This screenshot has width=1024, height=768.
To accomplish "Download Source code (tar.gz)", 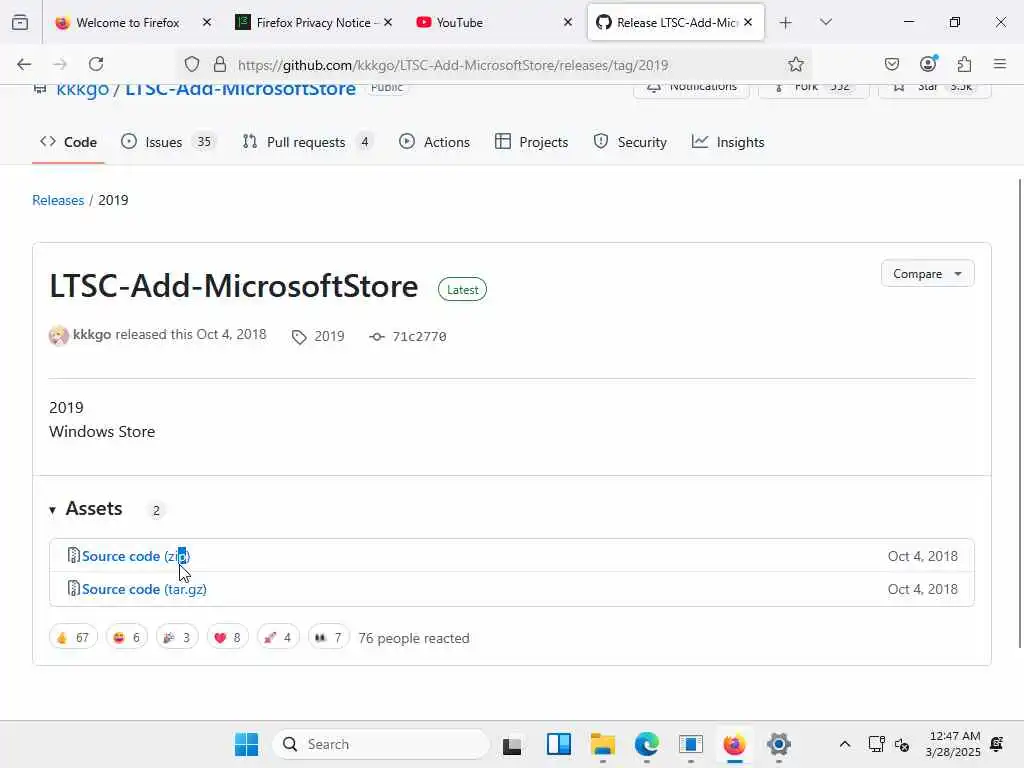I will tap(144, 589).
